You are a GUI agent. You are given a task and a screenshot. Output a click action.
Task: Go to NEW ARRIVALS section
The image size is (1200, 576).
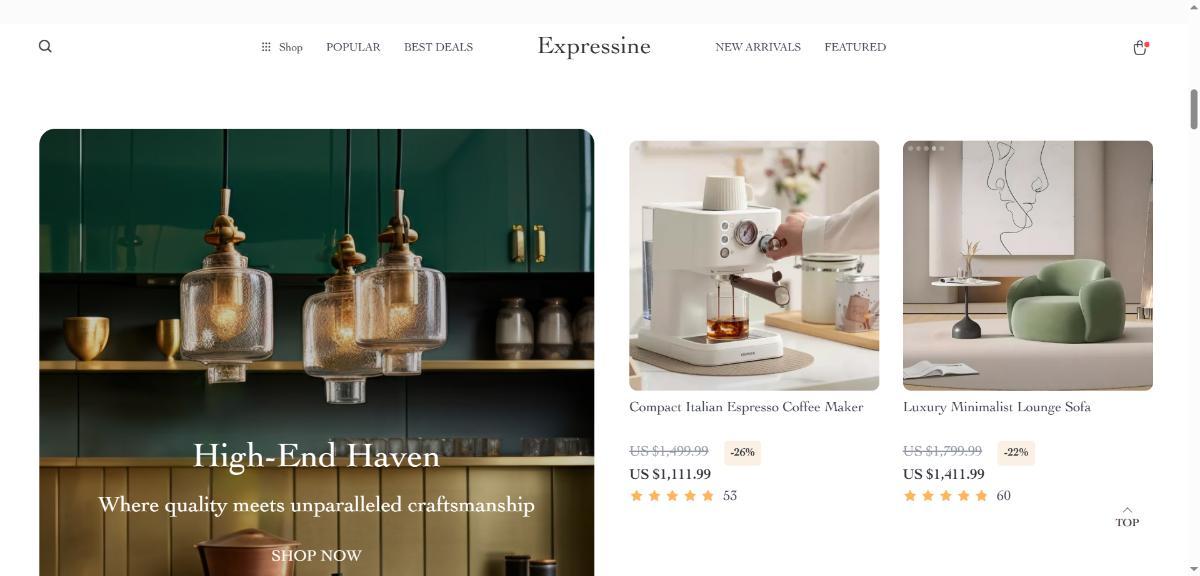[758, 47]
